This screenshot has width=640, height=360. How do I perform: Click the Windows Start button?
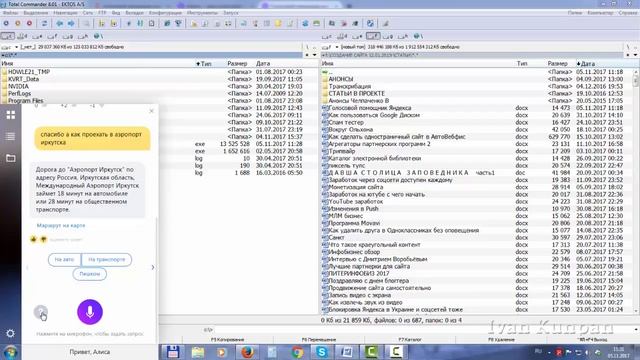coord(10,352)
